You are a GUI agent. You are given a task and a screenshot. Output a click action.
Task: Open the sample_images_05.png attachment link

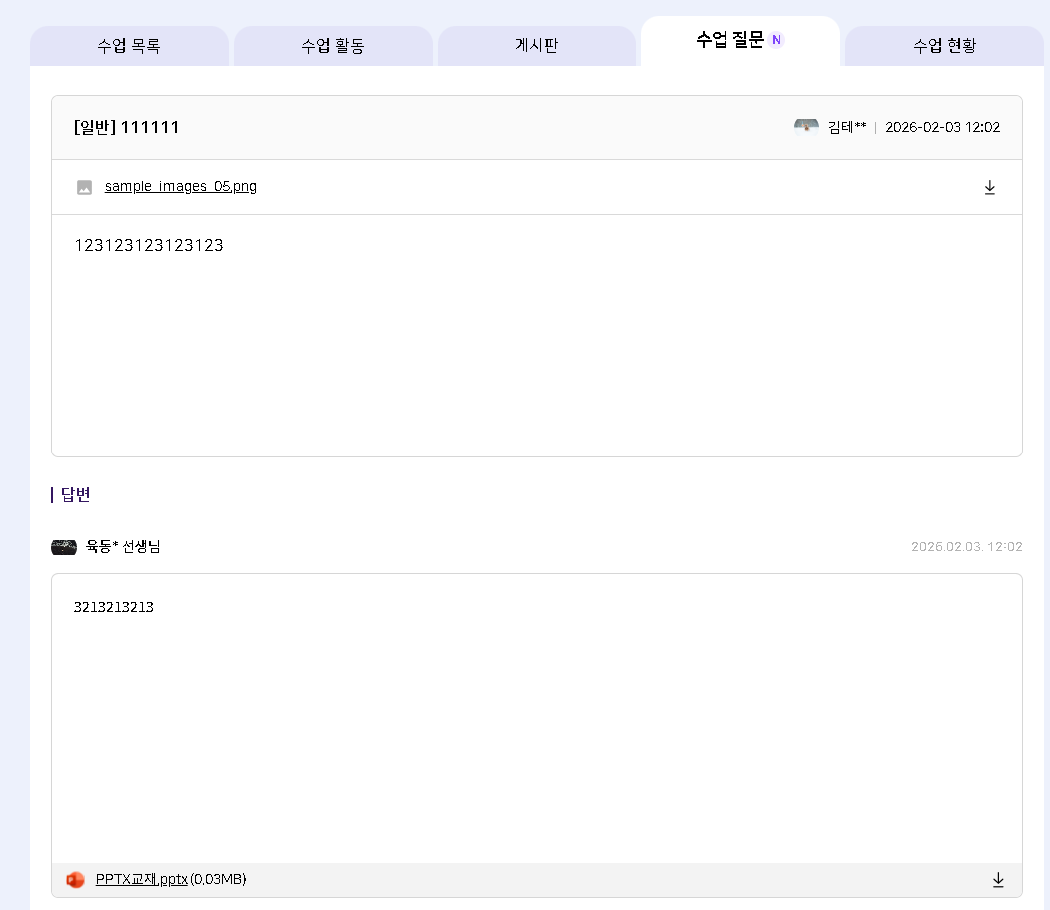pos(180,186)
